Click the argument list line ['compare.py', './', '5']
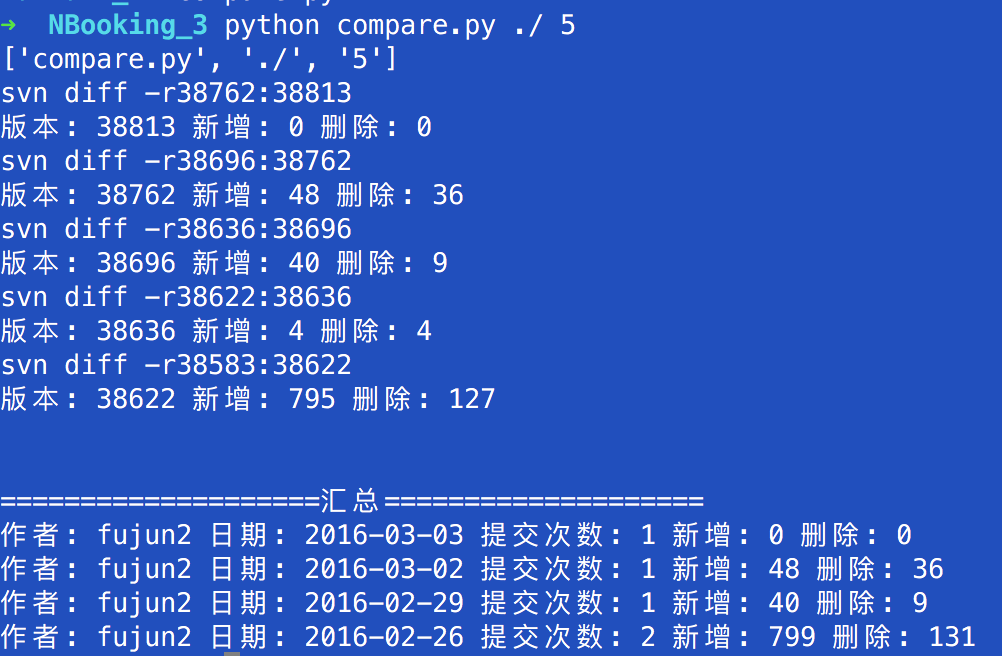This screenshot has height=656, width=1002. (x=200, y=59)
